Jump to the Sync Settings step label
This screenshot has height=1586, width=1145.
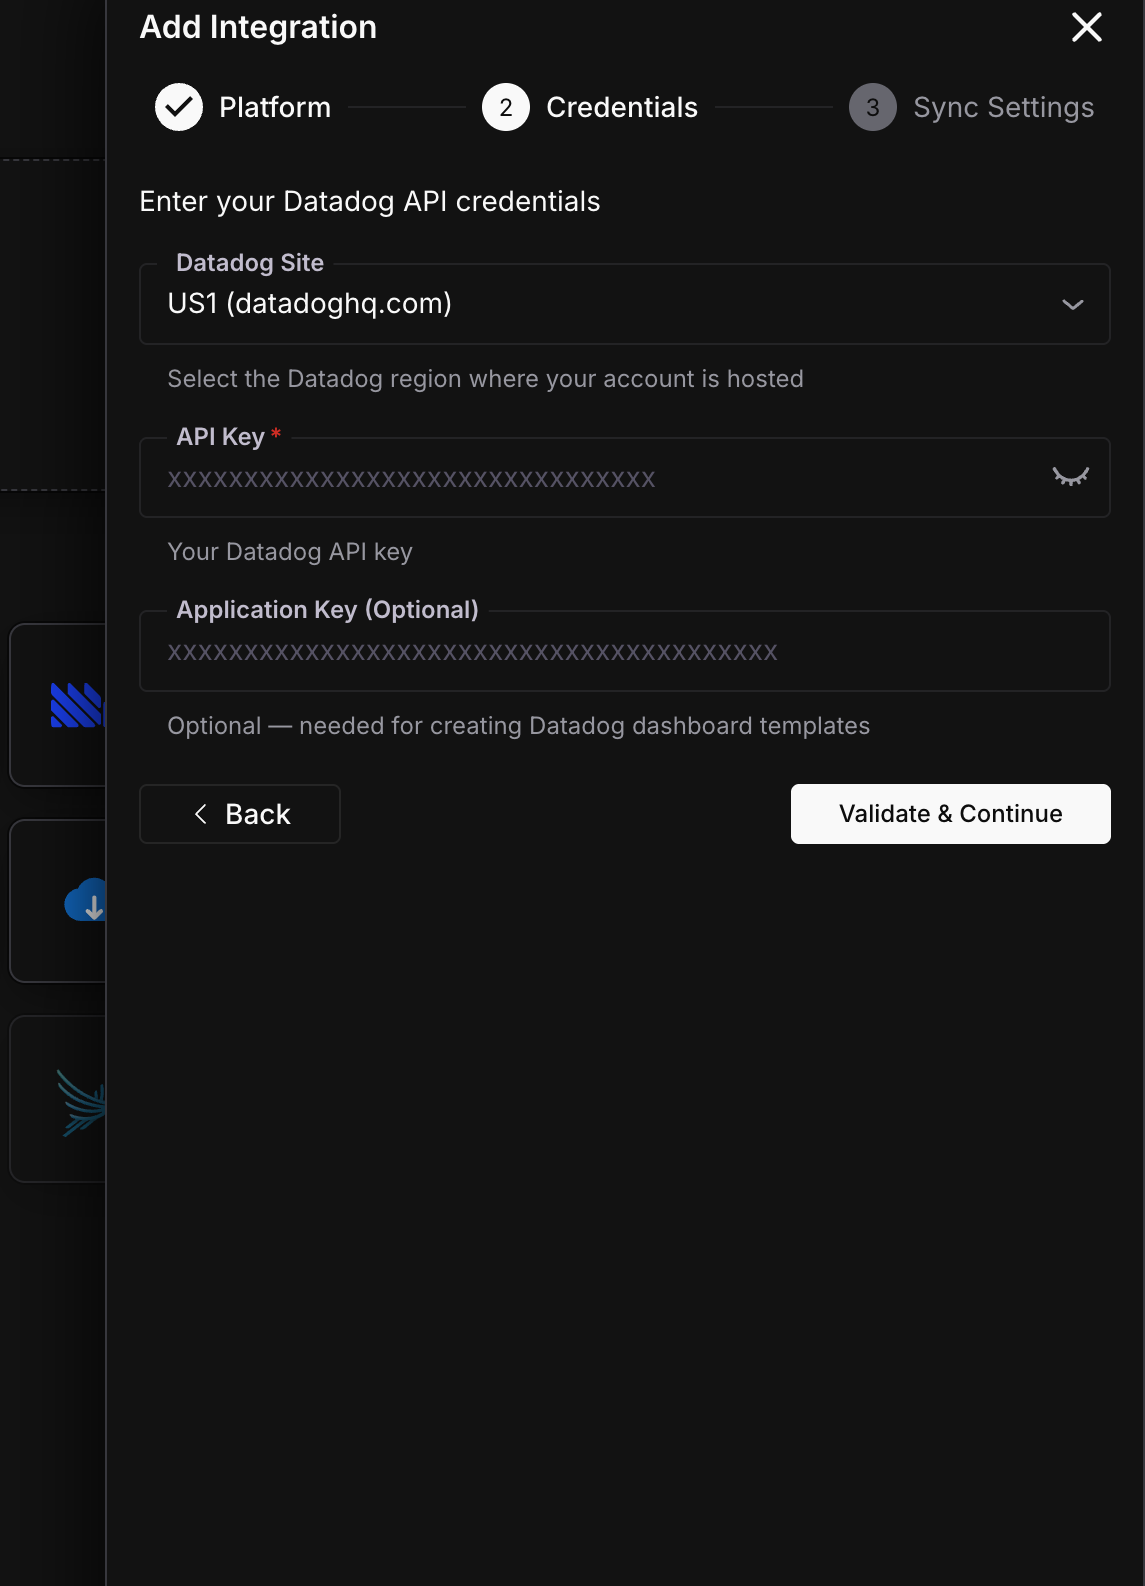(1003, 107)
